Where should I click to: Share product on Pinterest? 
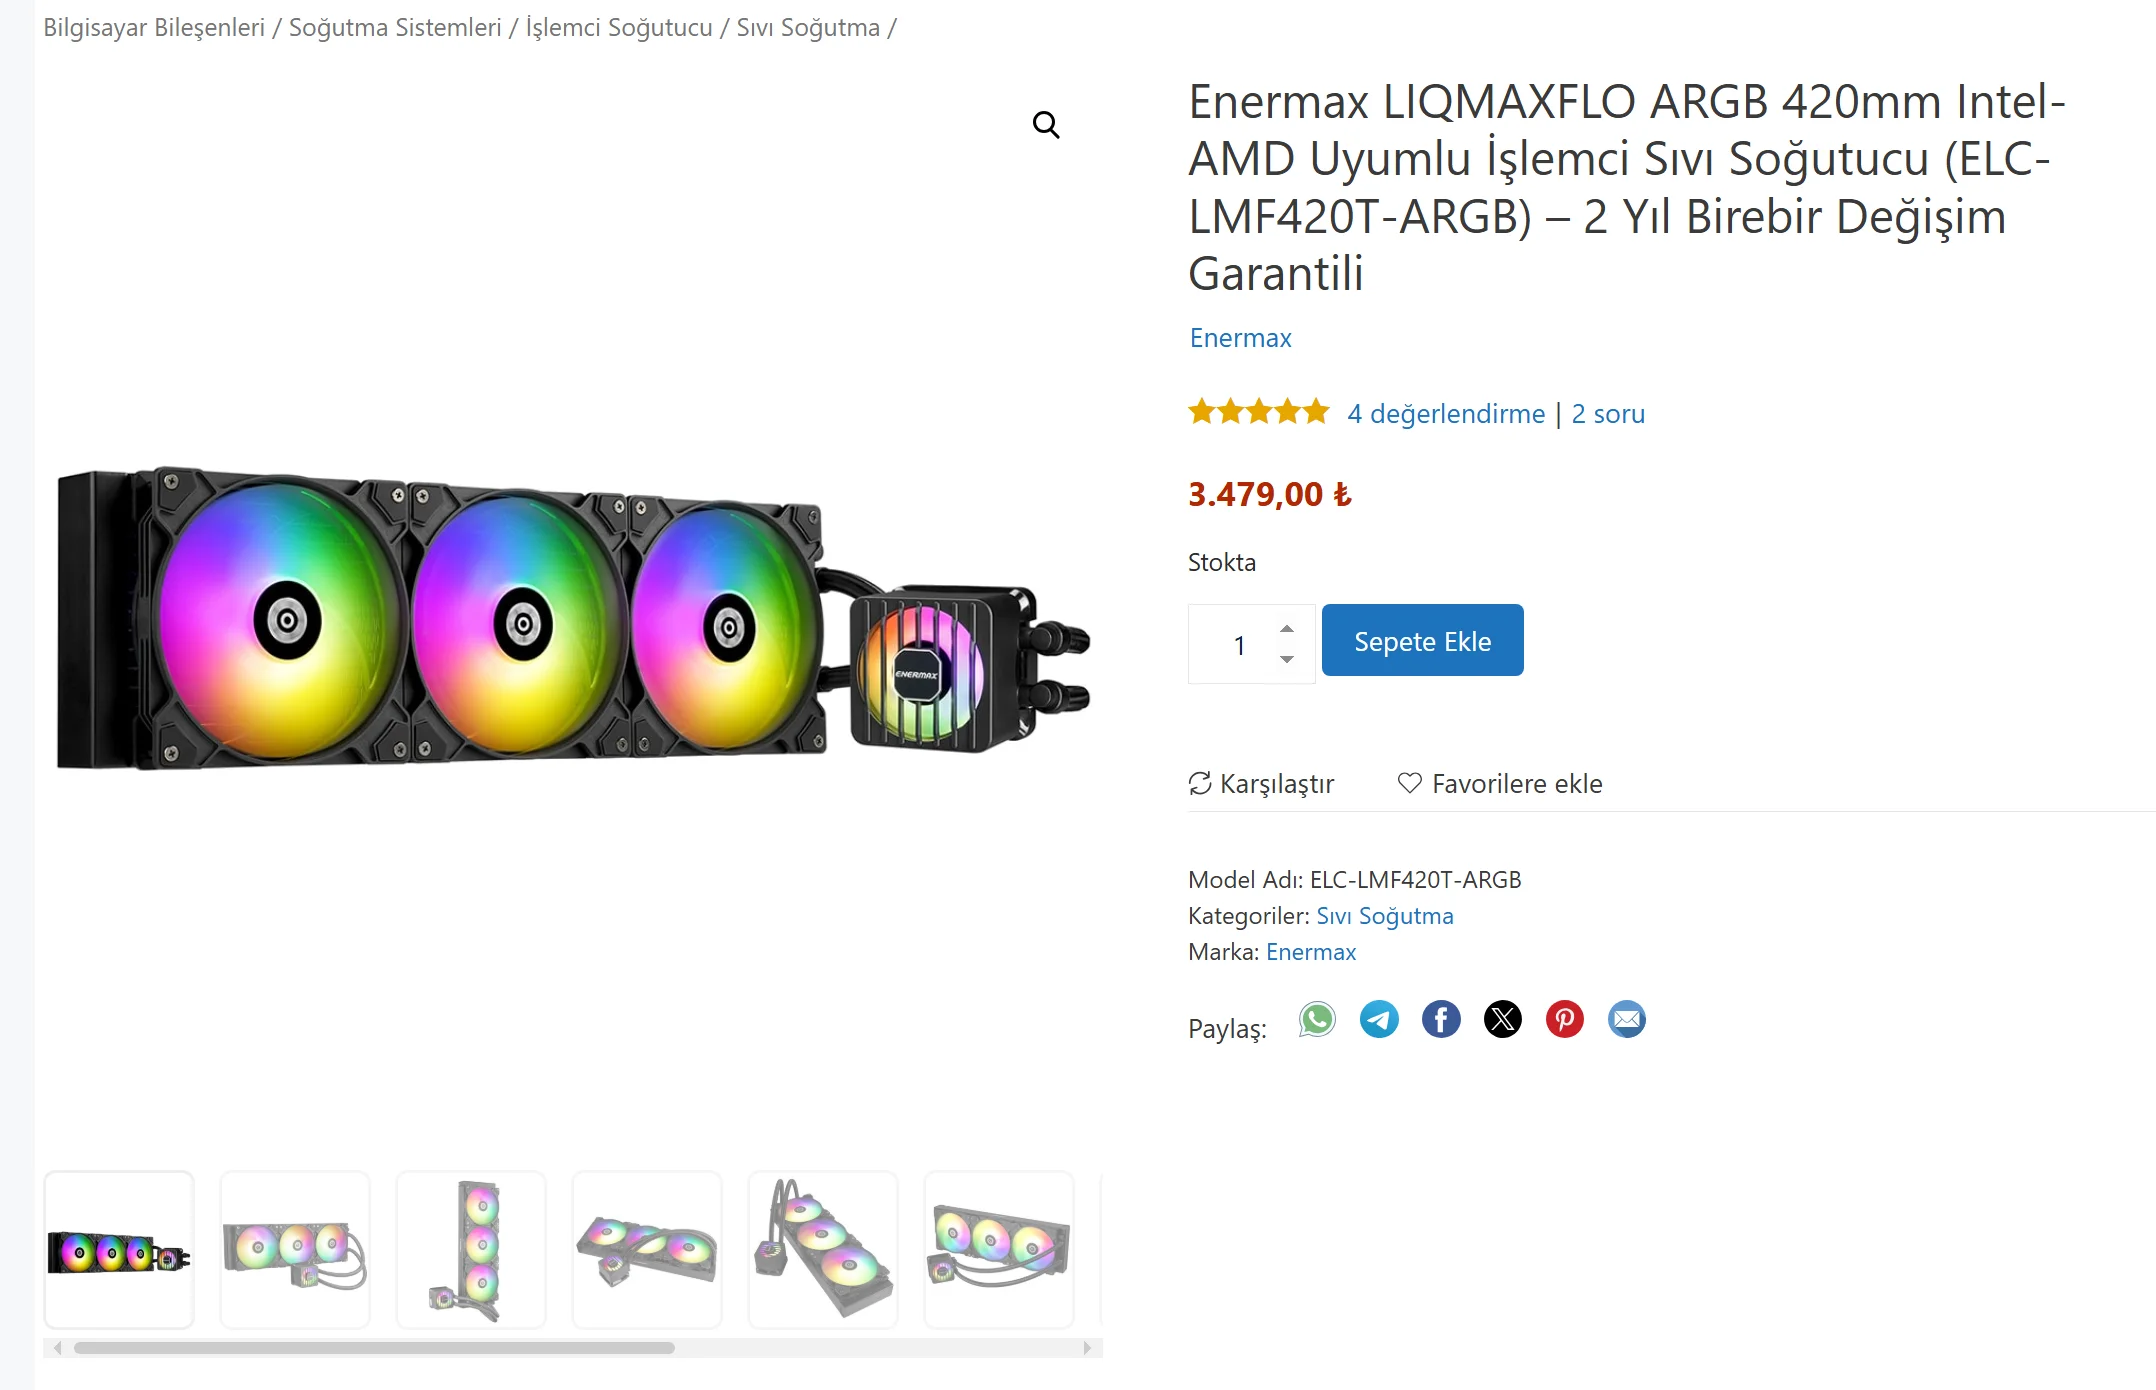pos(1565,1019)
